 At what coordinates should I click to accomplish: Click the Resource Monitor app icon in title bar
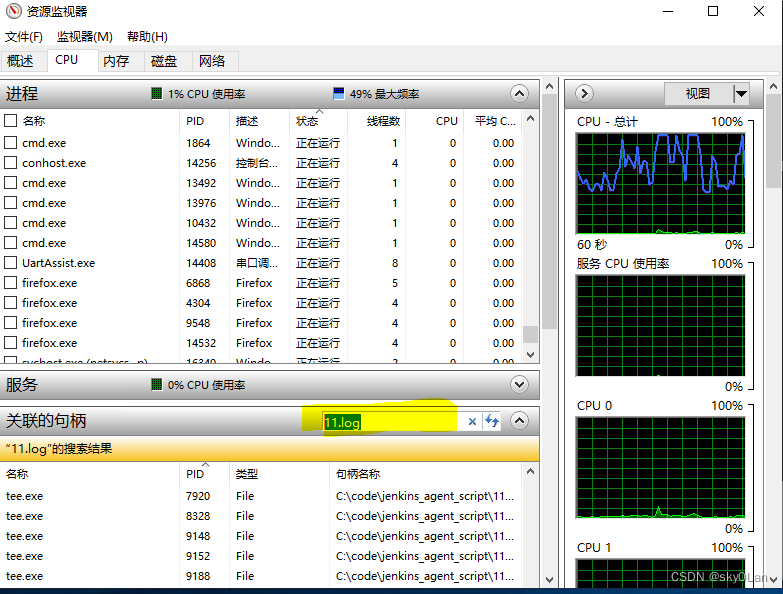13,10
